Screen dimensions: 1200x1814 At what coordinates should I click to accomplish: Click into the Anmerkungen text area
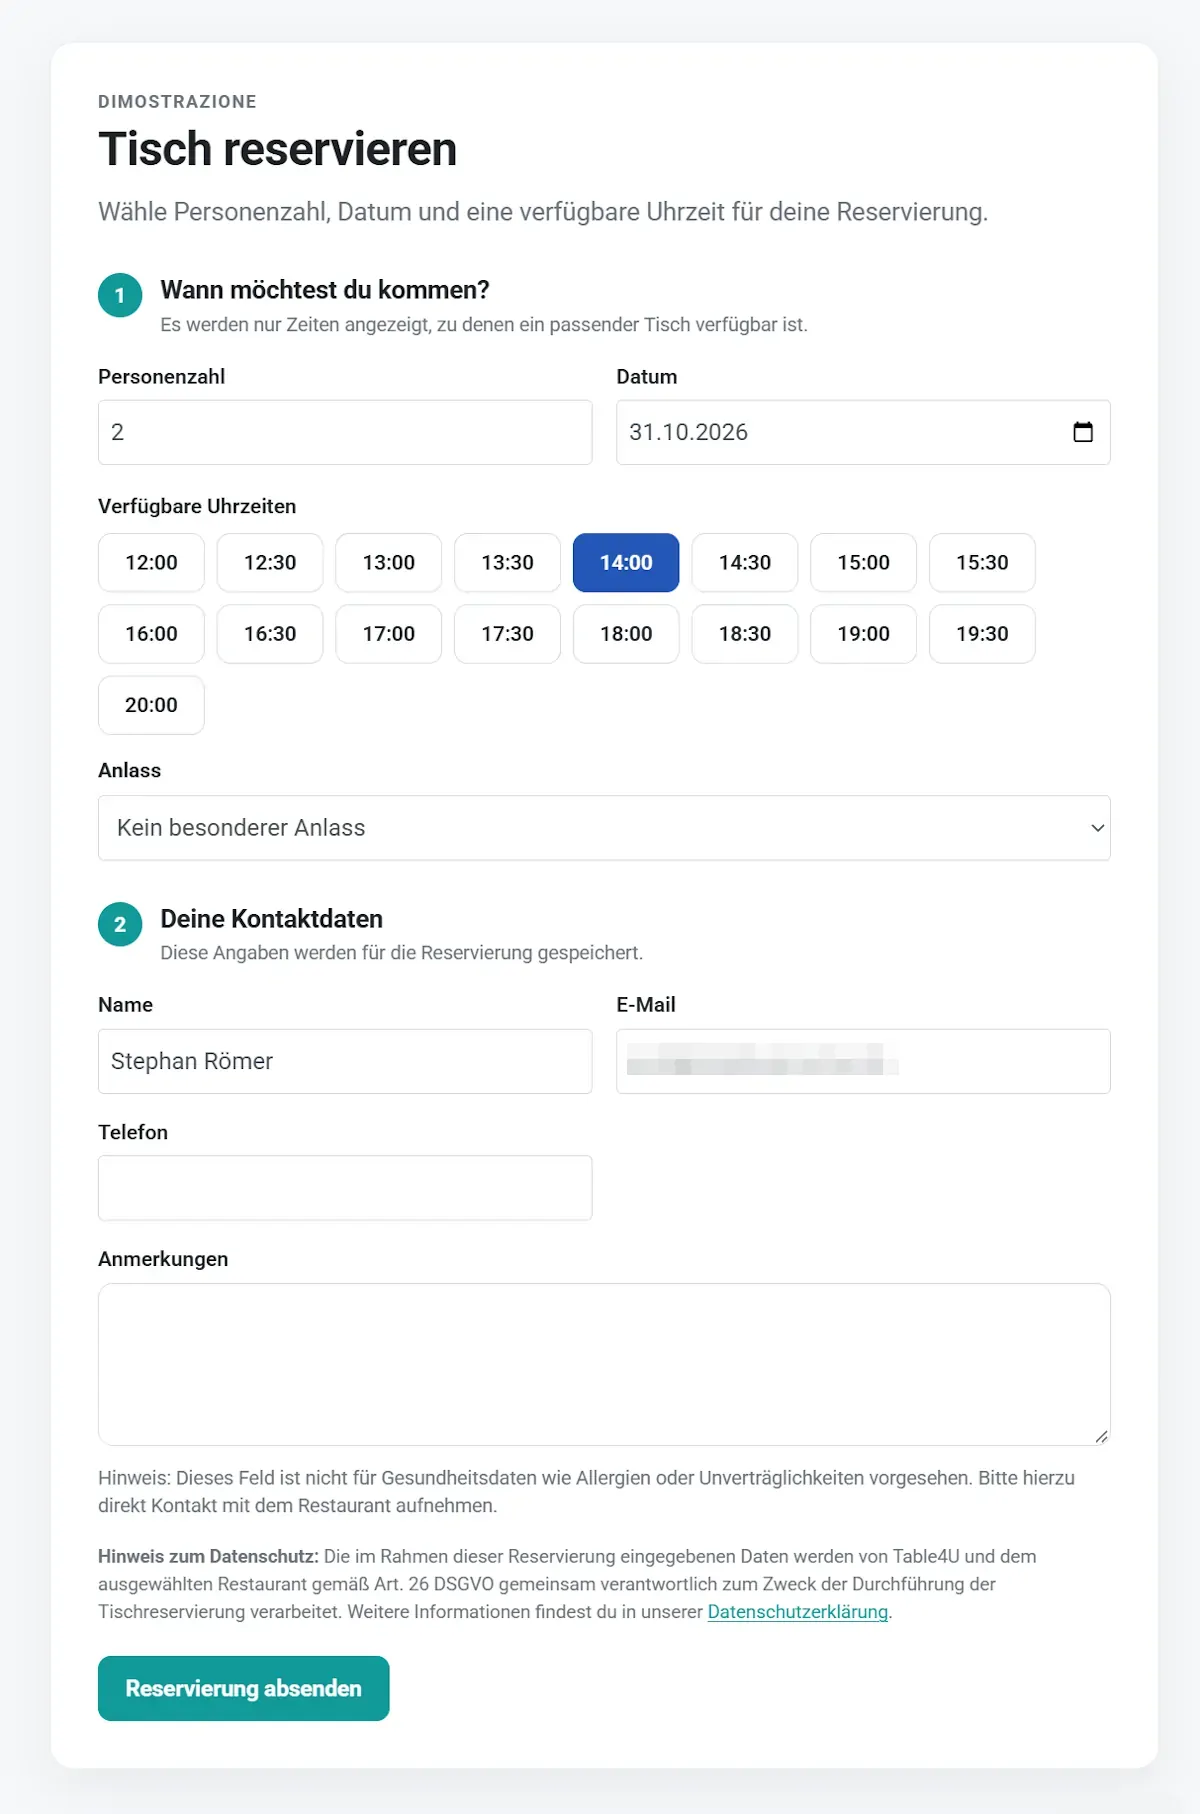click(604, 1364)
